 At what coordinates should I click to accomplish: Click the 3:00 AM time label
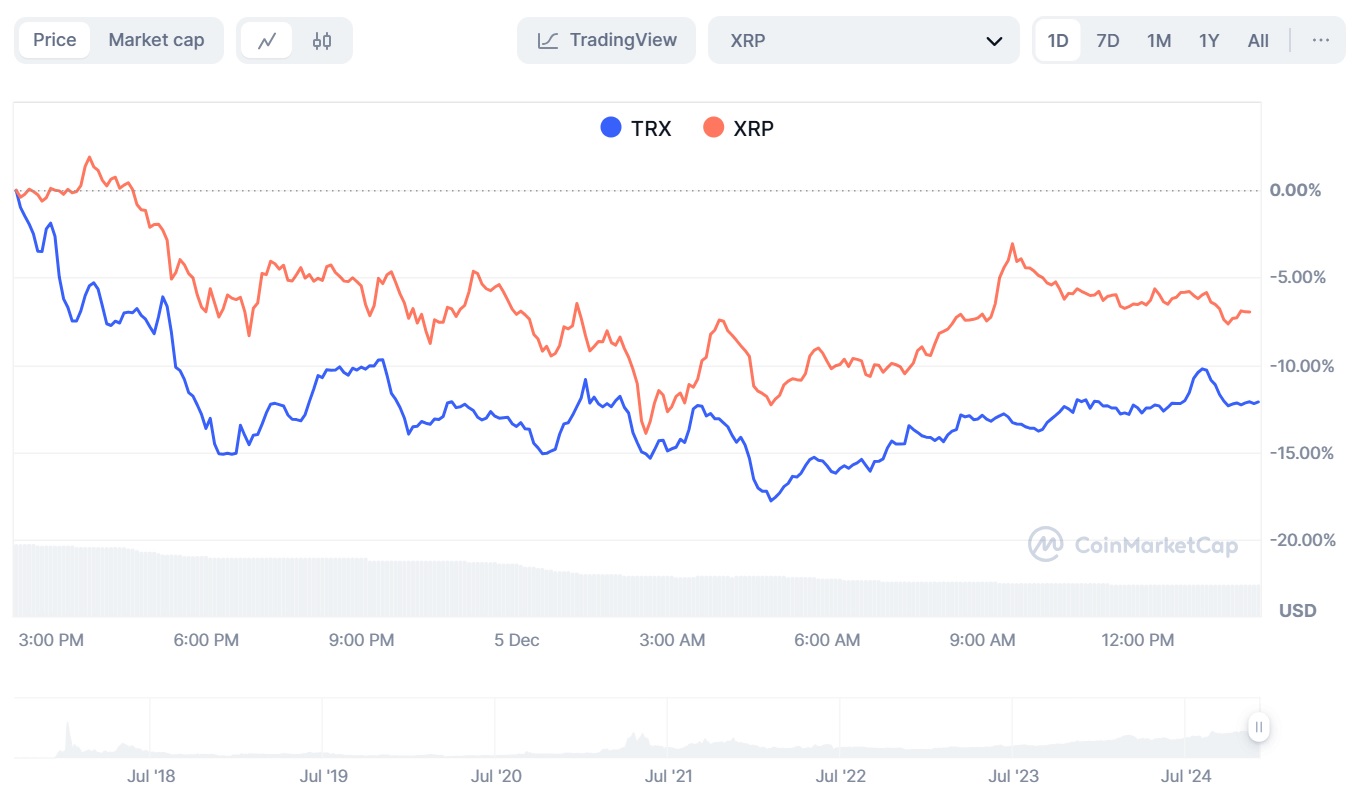click(x=671, y=640)
